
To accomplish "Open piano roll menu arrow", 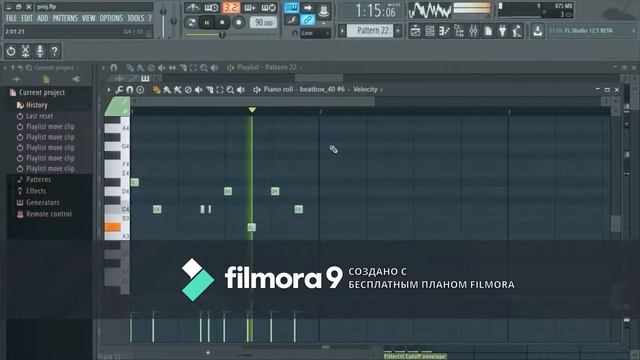I will click(109, 89).
